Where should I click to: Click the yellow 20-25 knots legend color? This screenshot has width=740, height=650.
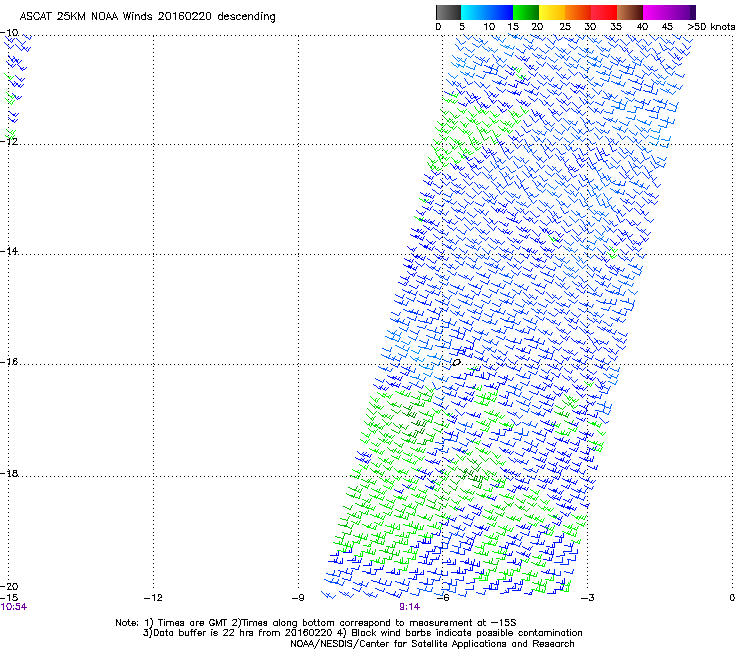tap(552, 12)
